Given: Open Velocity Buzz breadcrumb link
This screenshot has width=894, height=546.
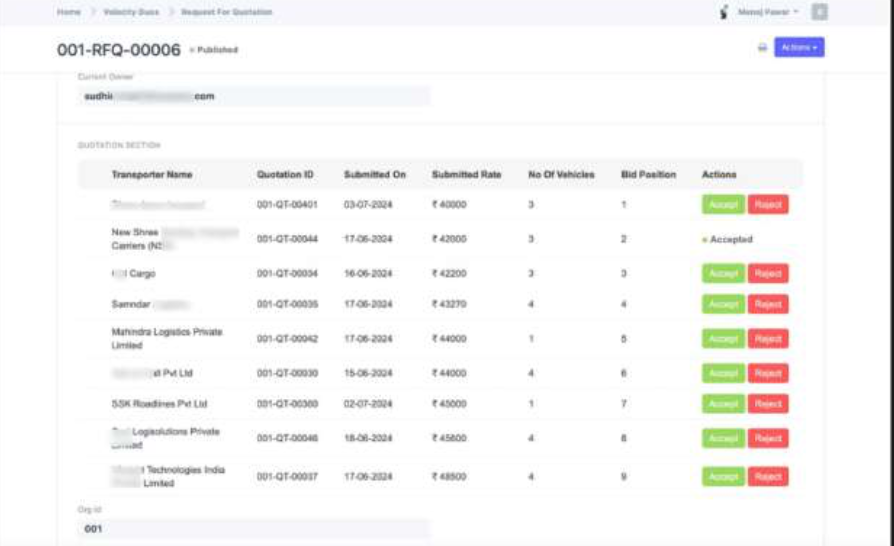Looking at the screenshot, I should pos(131,12).
